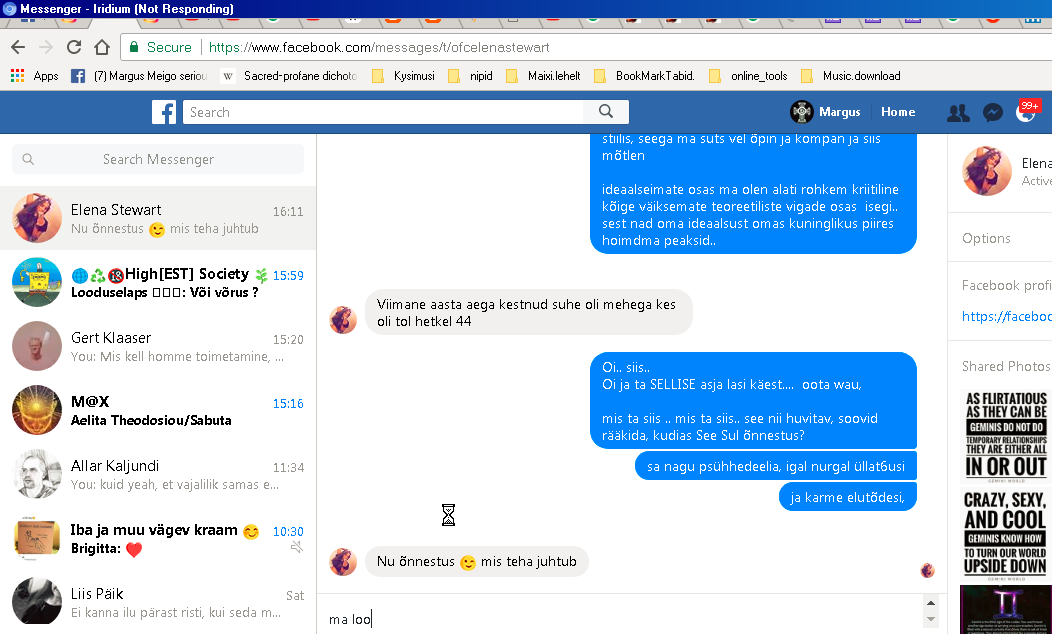Image resolution: width=1052 pixels, height=634 pixels.
Task: Open the BookMarkTabid bookmarks folder
Action: (x=645, y=76)
